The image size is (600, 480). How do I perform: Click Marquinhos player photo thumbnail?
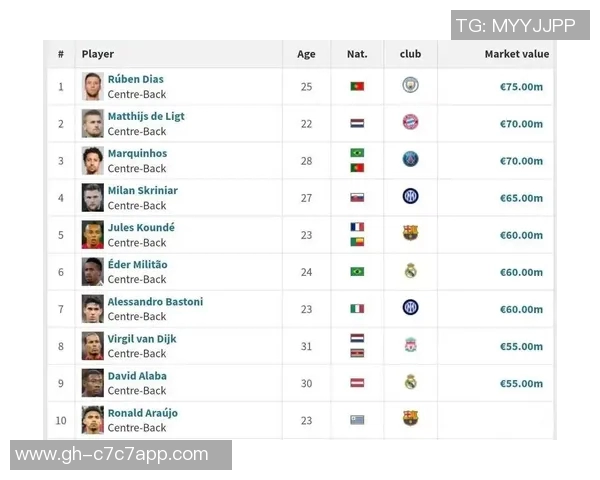(93, 160)
